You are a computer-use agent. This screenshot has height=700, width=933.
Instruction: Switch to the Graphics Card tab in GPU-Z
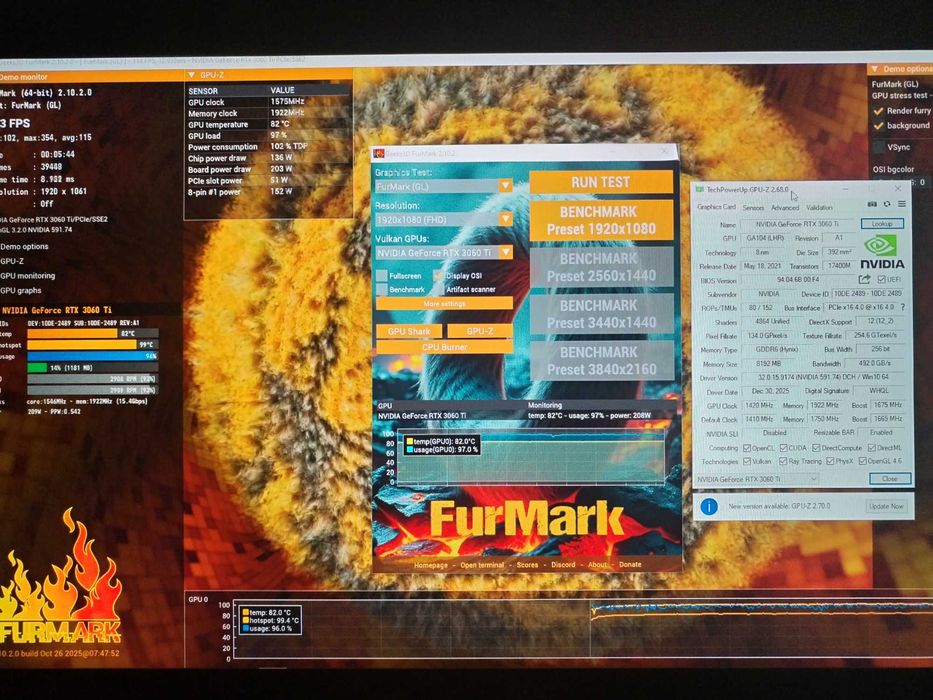[x=716, y=207]
